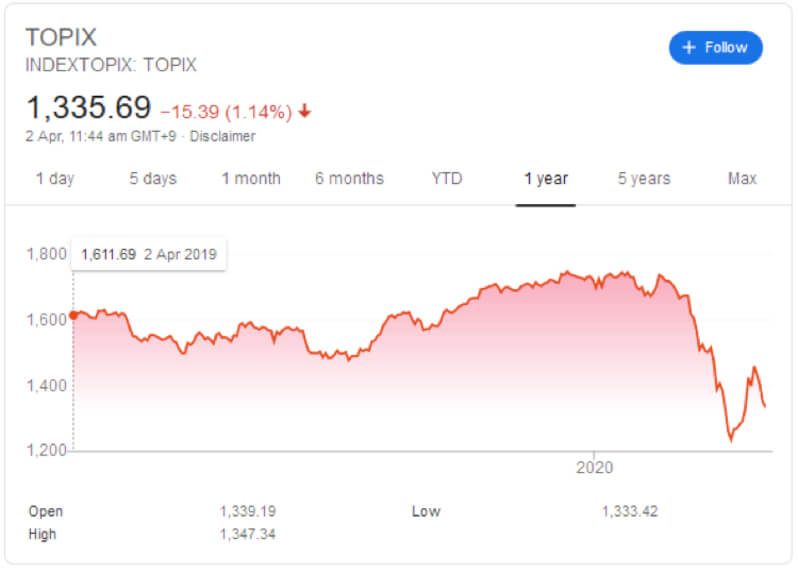Click the chart's lowest dip point
This screenshot has height=572, width=798.
[731, 439]
